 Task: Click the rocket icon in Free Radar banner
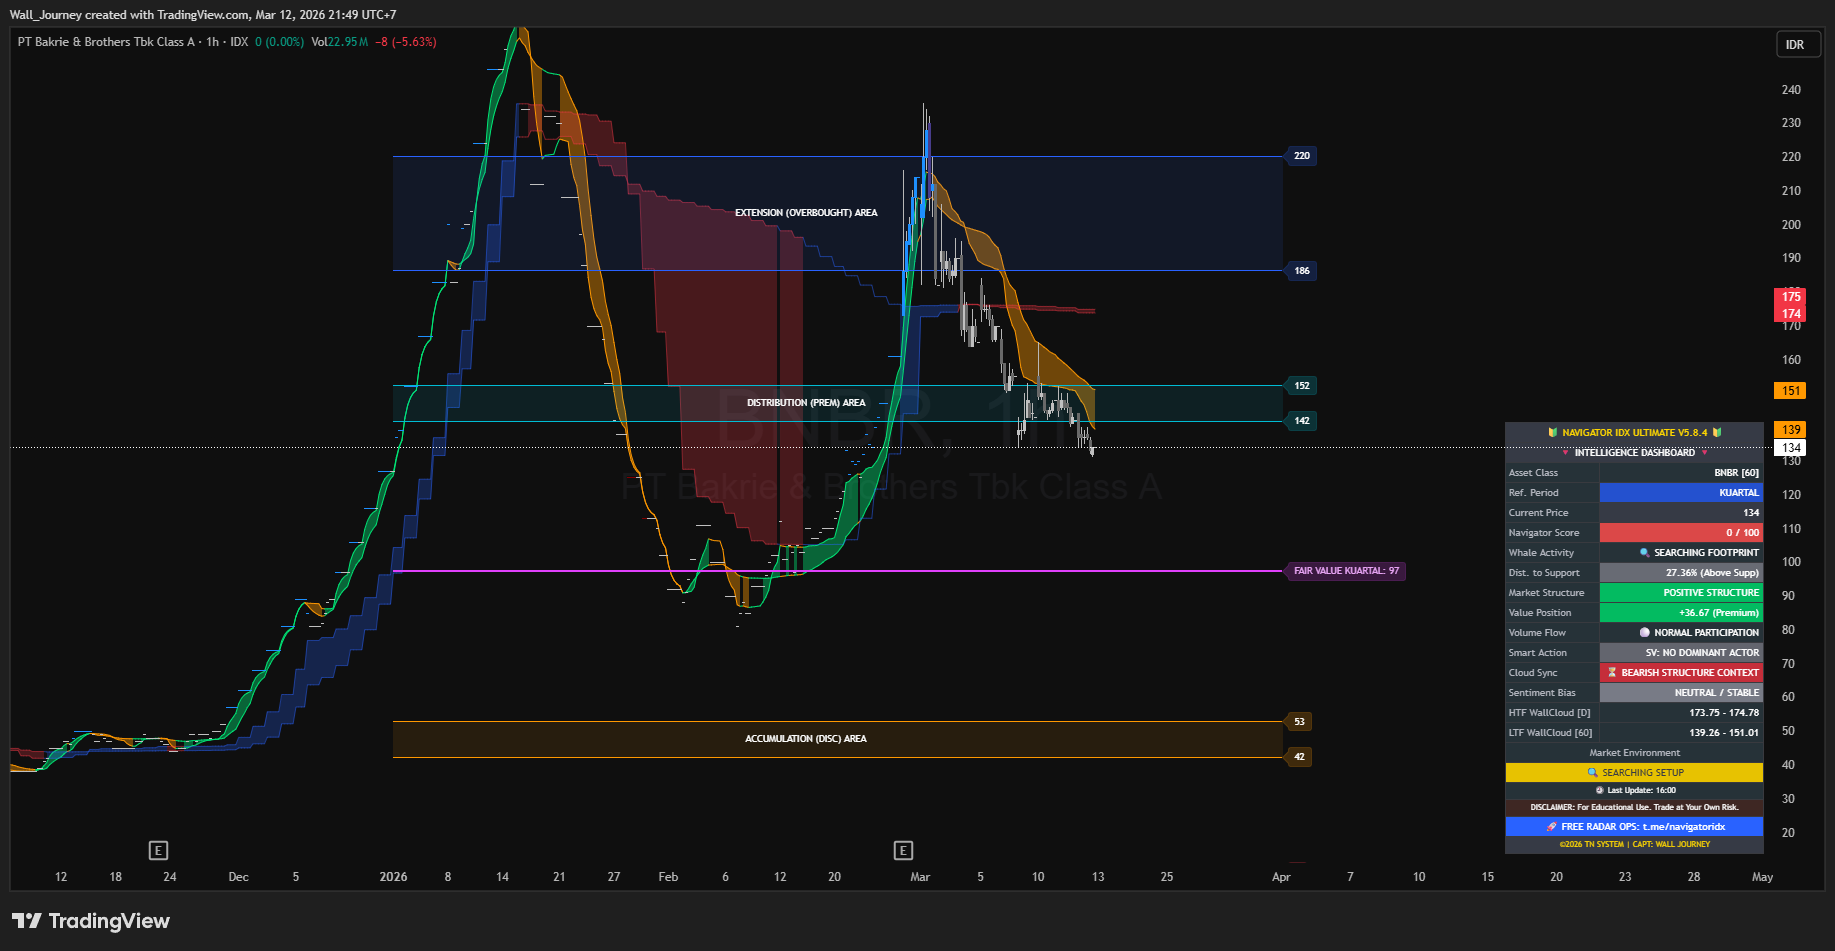(x=1551, y=827)
